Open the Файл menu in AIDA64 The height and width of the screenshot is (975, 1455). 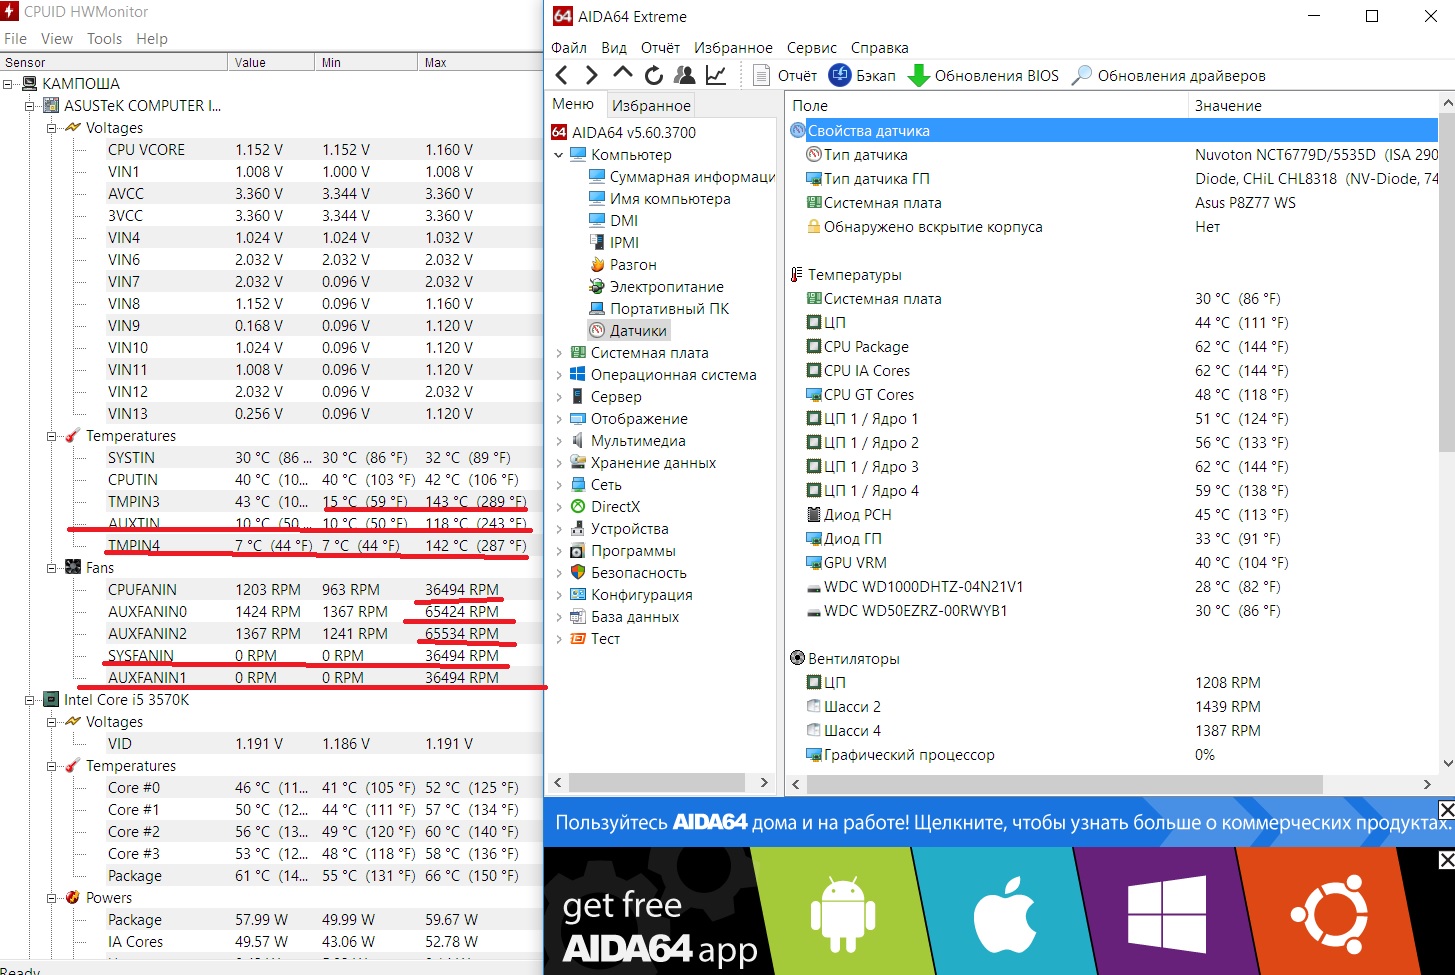tap(569, 47)
